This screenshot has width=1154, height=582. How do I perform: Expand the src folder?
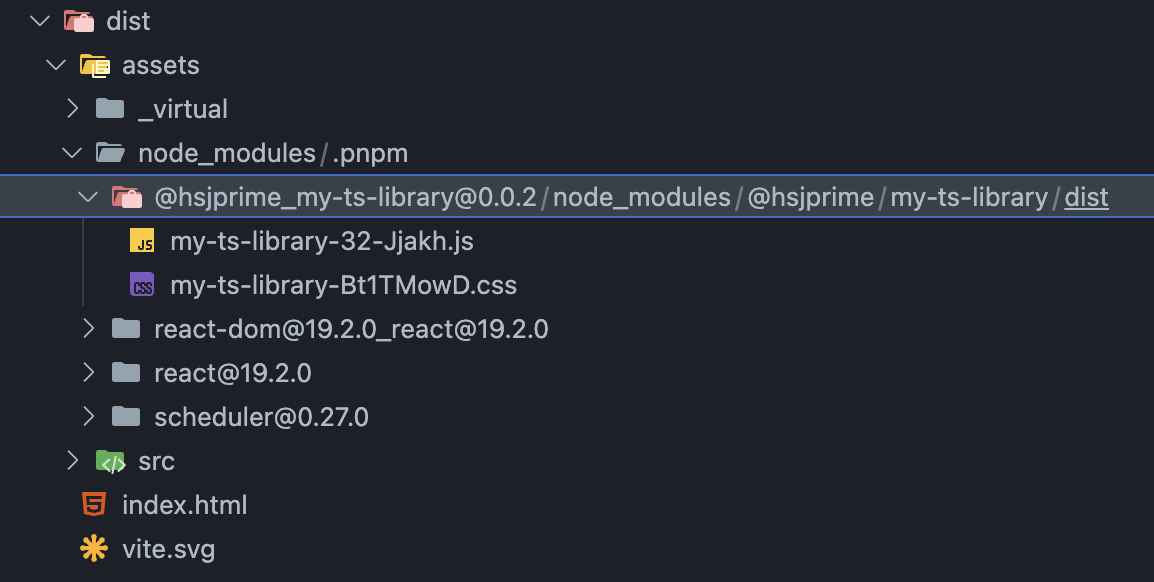pos(71,461)
